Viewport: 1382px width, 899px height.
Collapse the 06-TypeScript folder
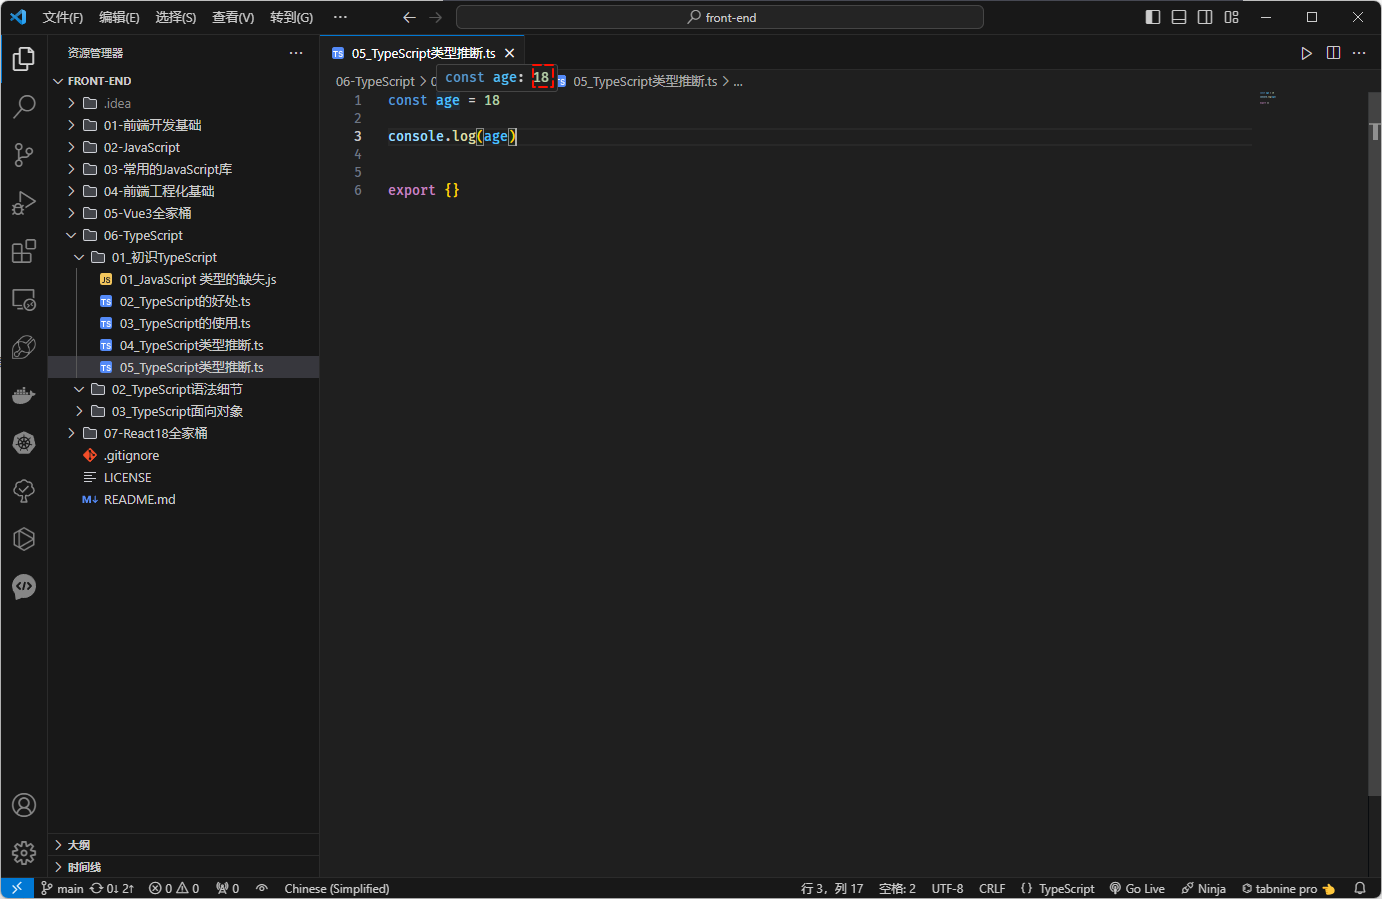143,235
